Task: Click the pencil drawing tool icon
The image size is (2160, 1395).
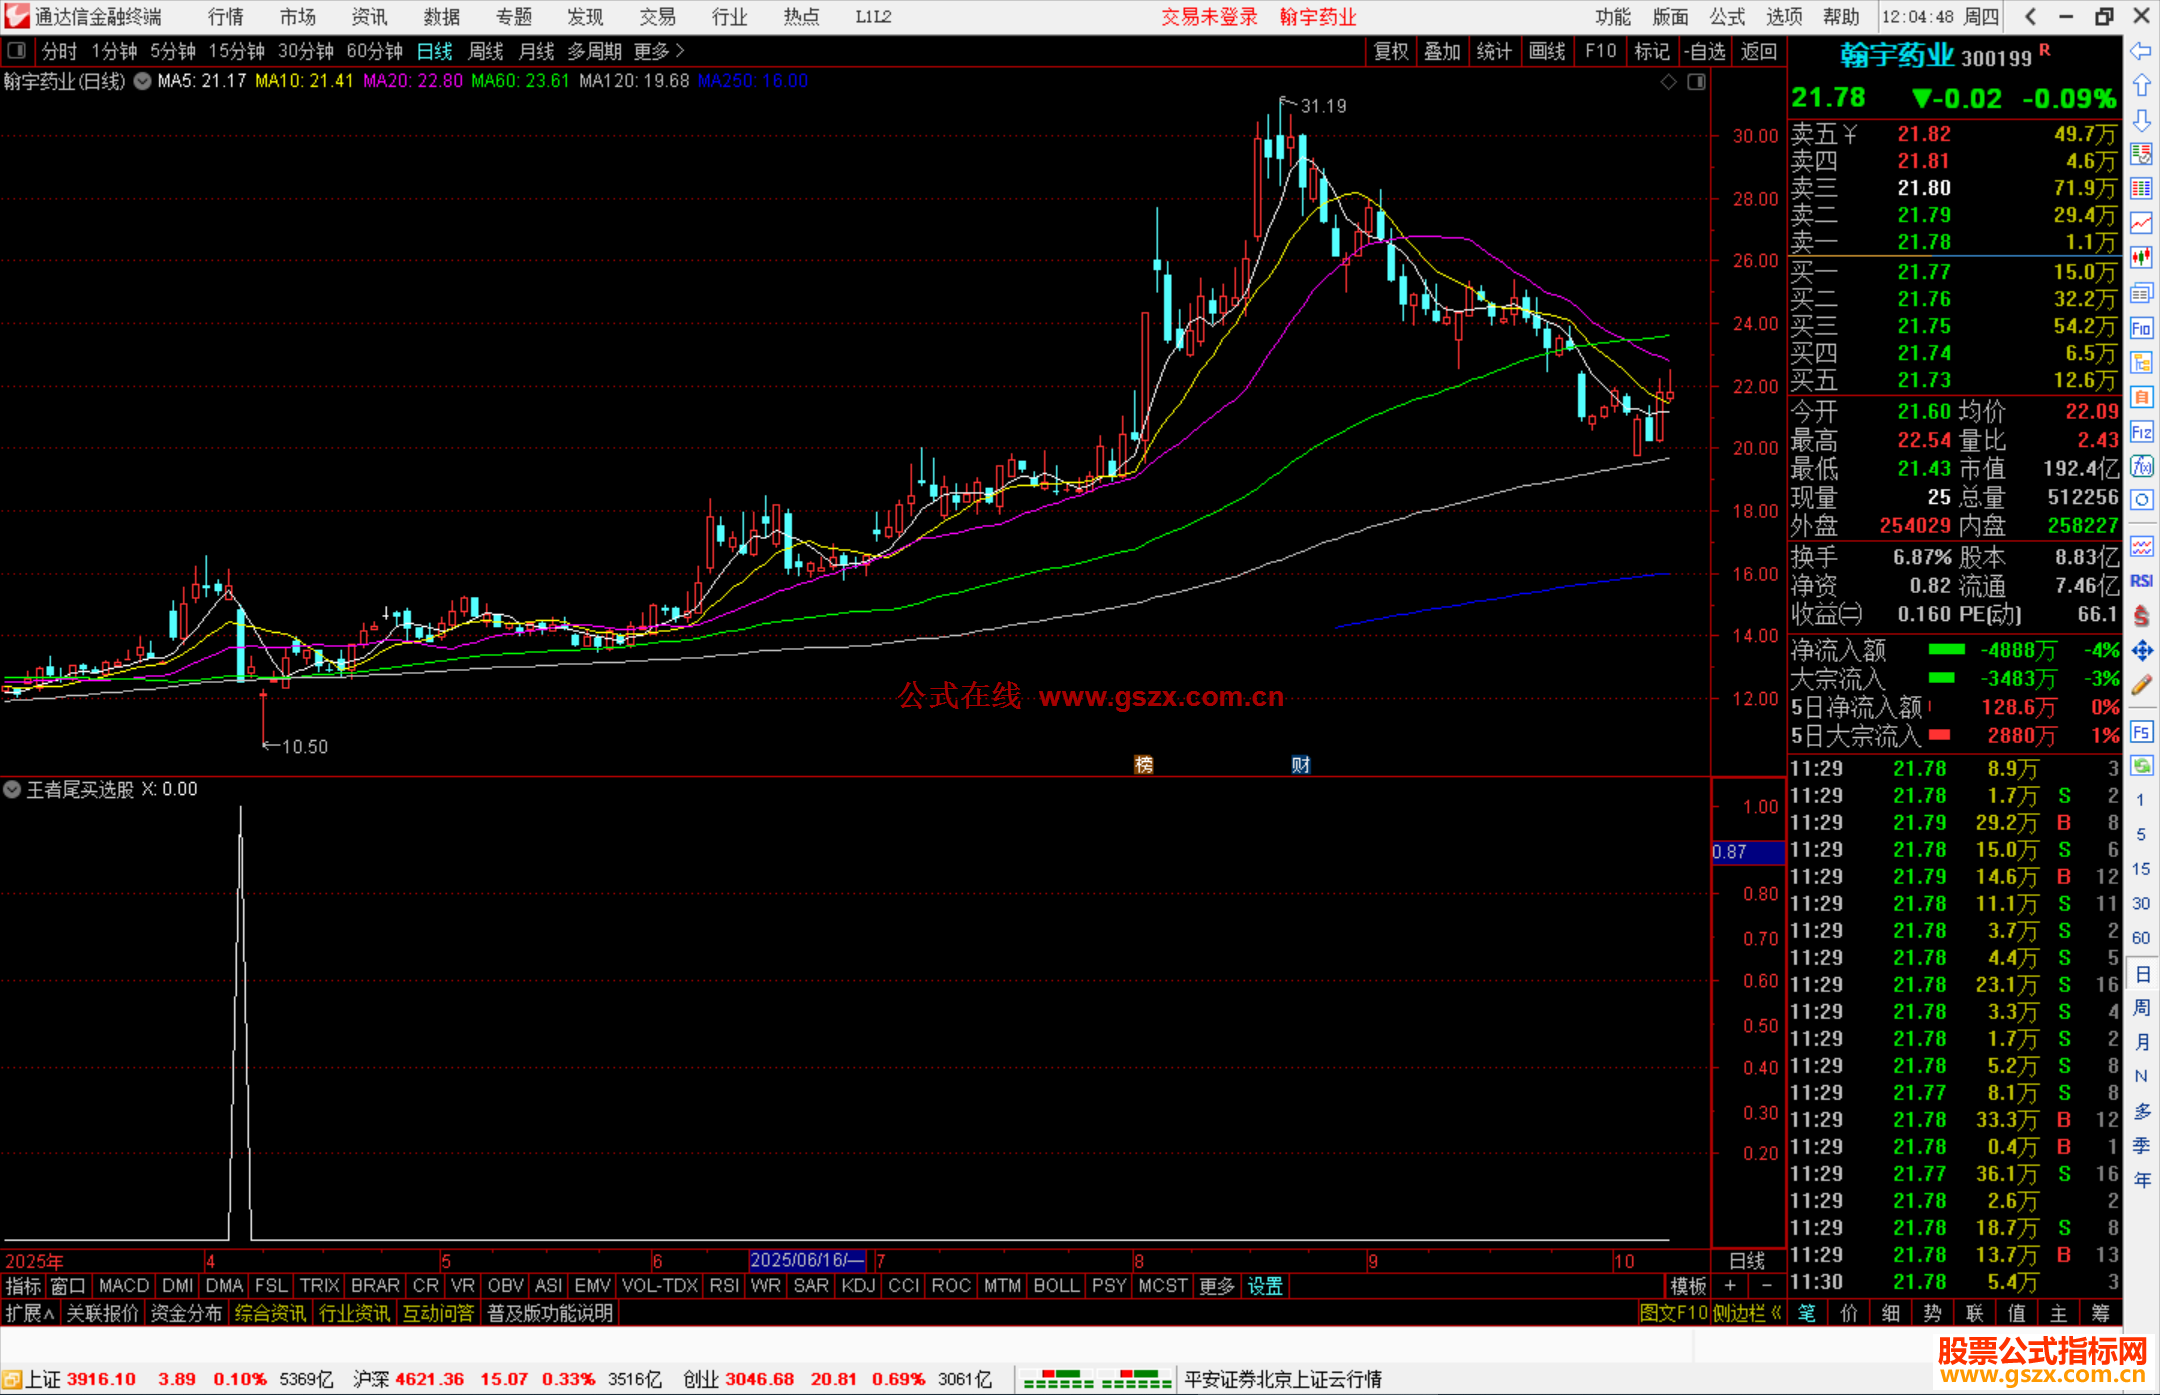Action: (x=2141, y=685)
